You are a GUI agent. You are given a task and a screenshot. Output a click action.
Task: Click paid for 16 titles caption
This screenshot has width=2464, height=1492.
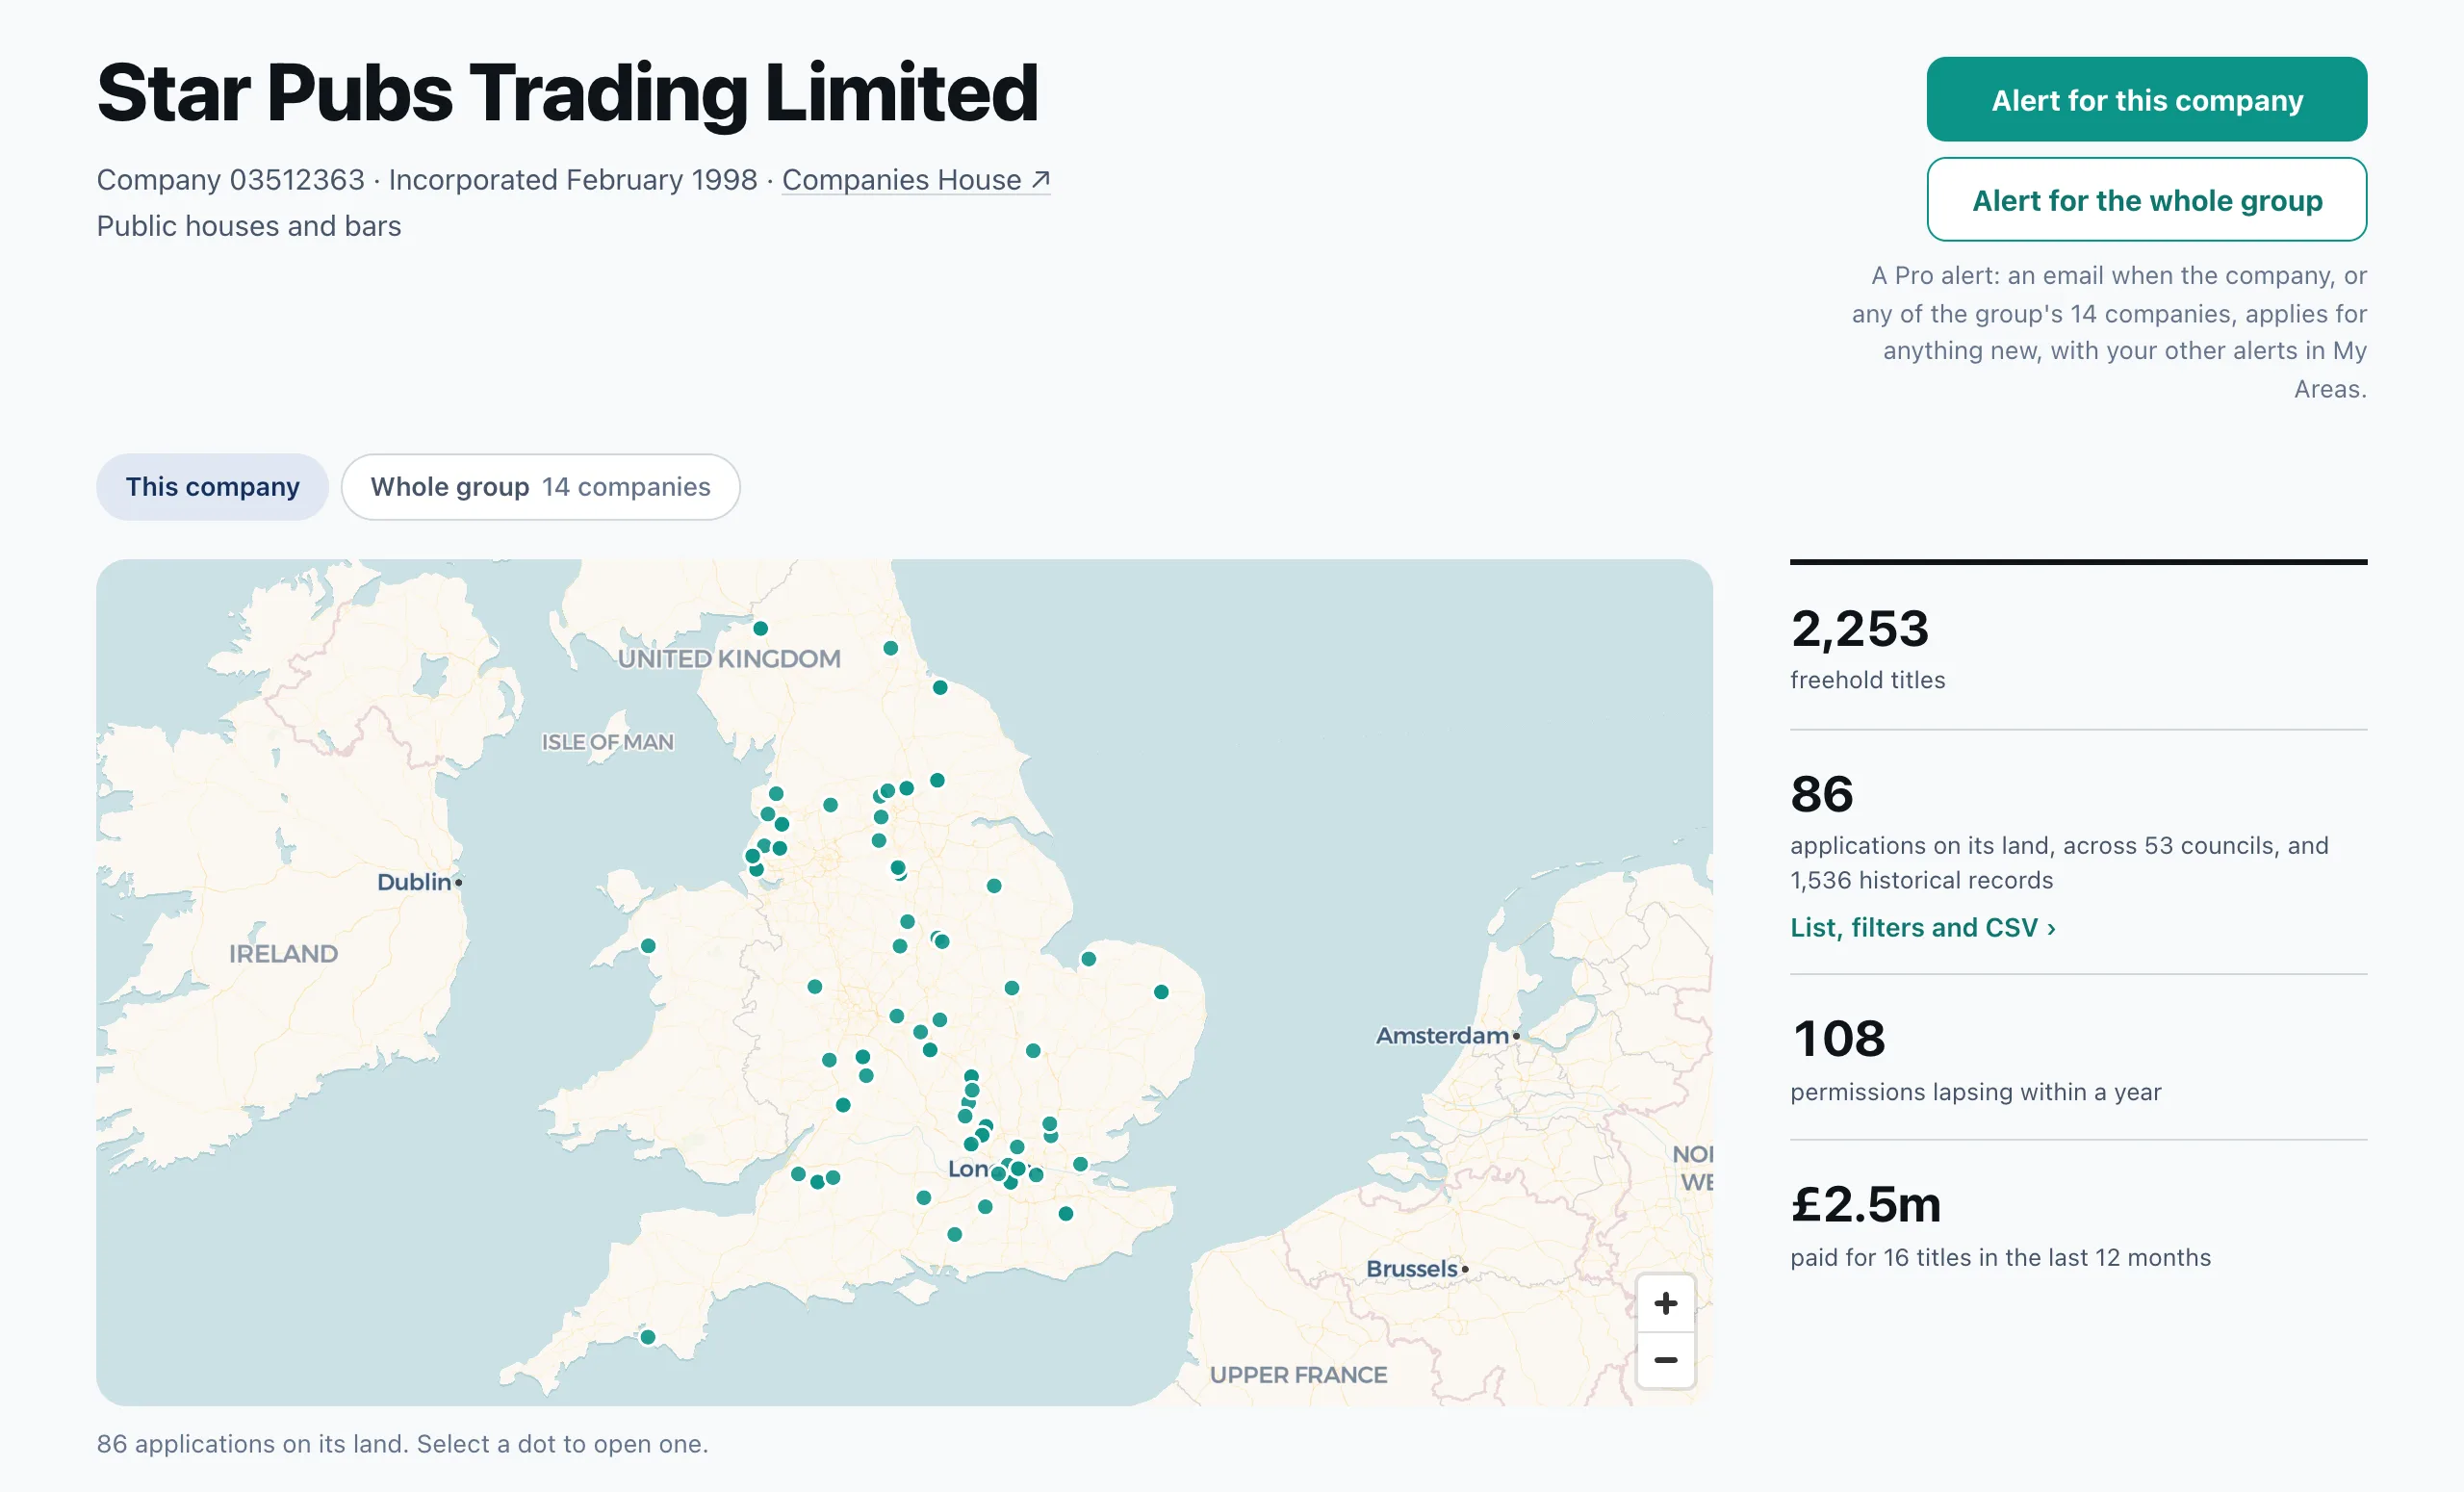[2000, 1258]
